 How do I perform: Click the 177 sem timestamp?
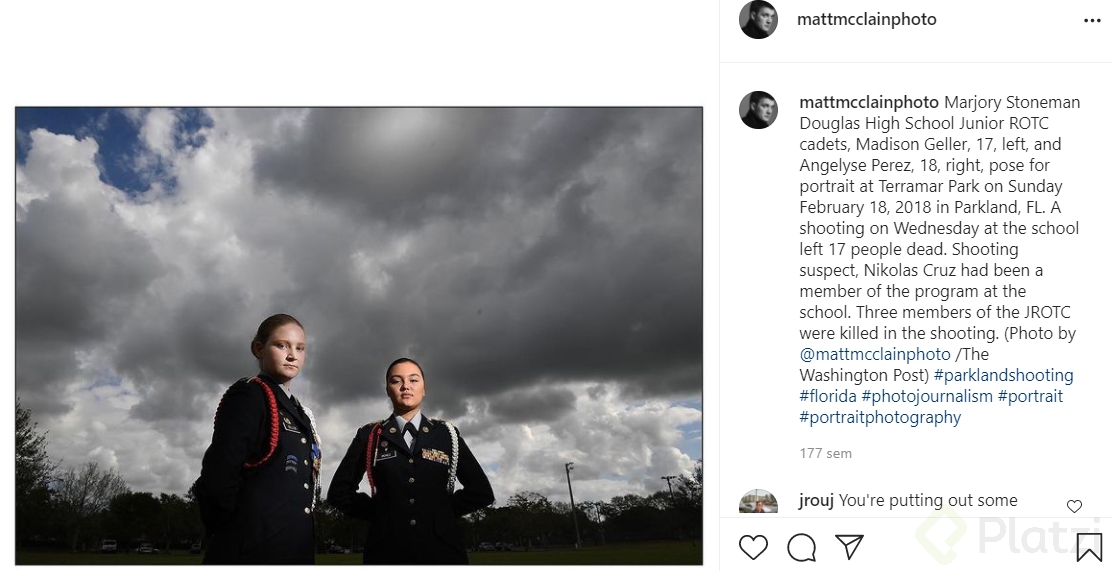tap(825, 453)
